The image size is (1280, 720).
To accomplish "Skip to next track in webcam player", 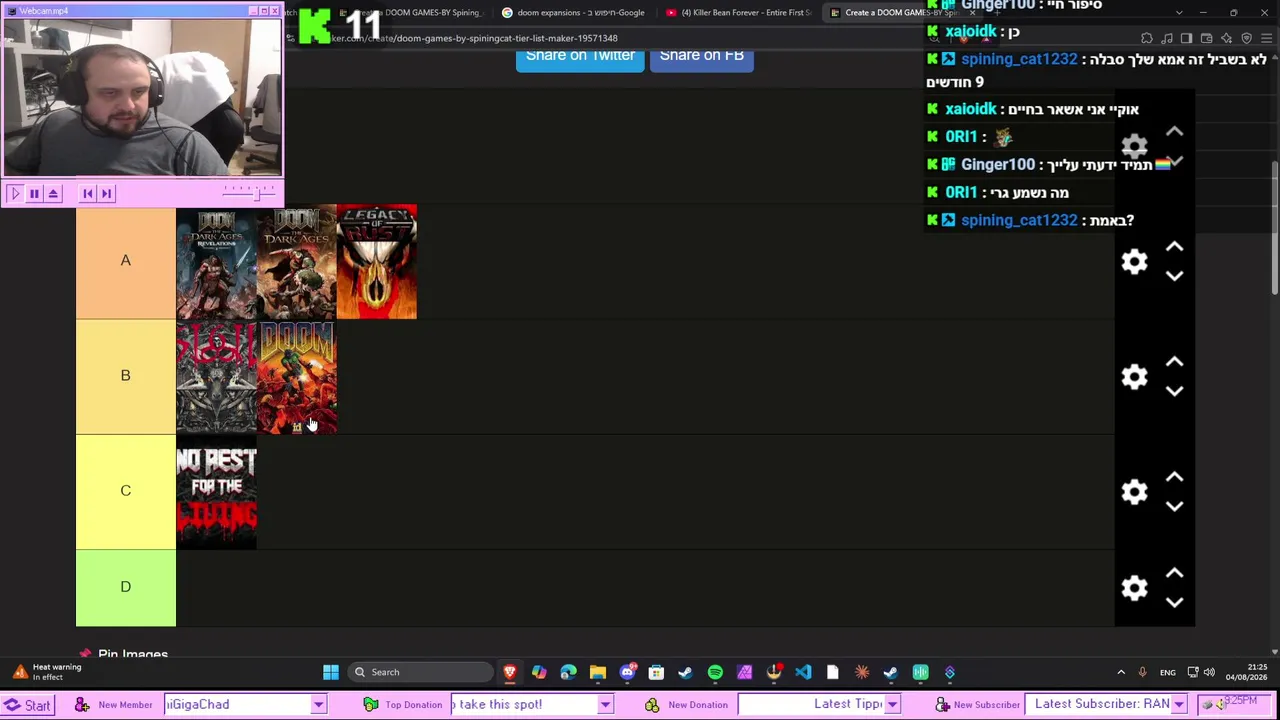I will click(107, 193).
